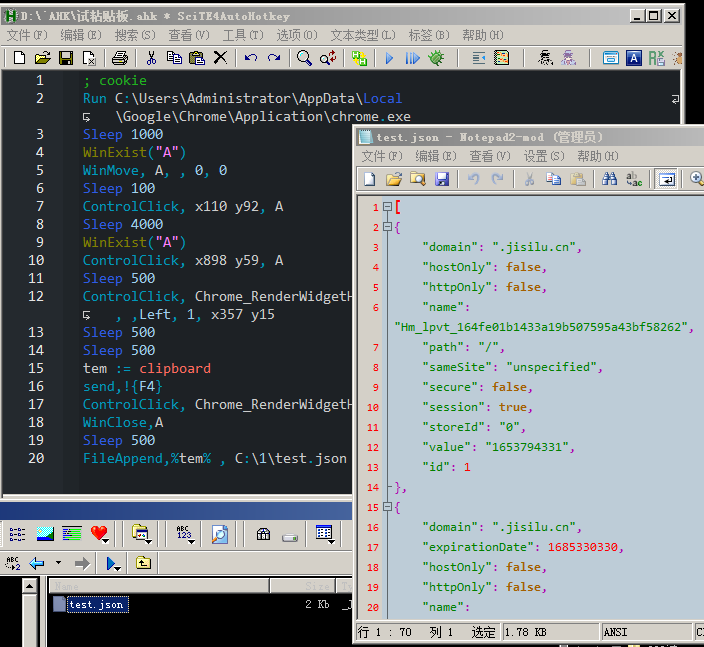Click the Find magnifier icon in SciTE toolbar
Viewport: 704px width, 647px height.
(304, 59)
